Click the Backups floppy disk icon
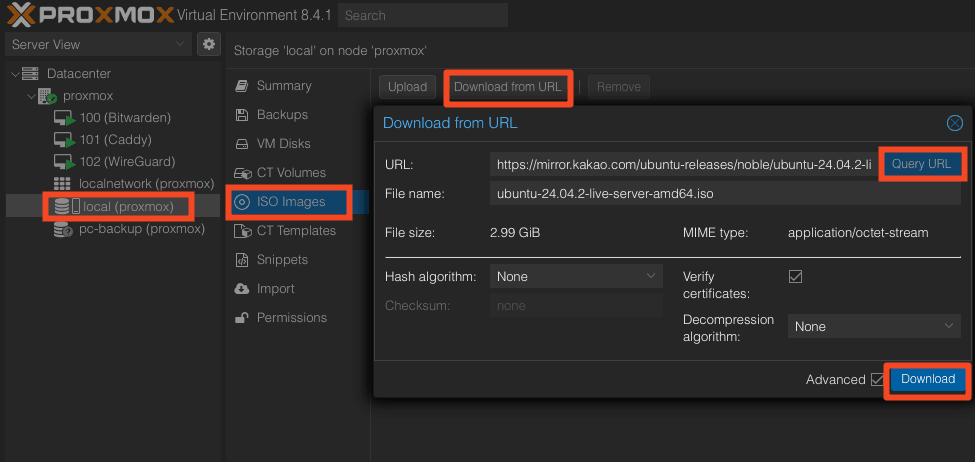The image size is (975, 462). coord(242,115)
